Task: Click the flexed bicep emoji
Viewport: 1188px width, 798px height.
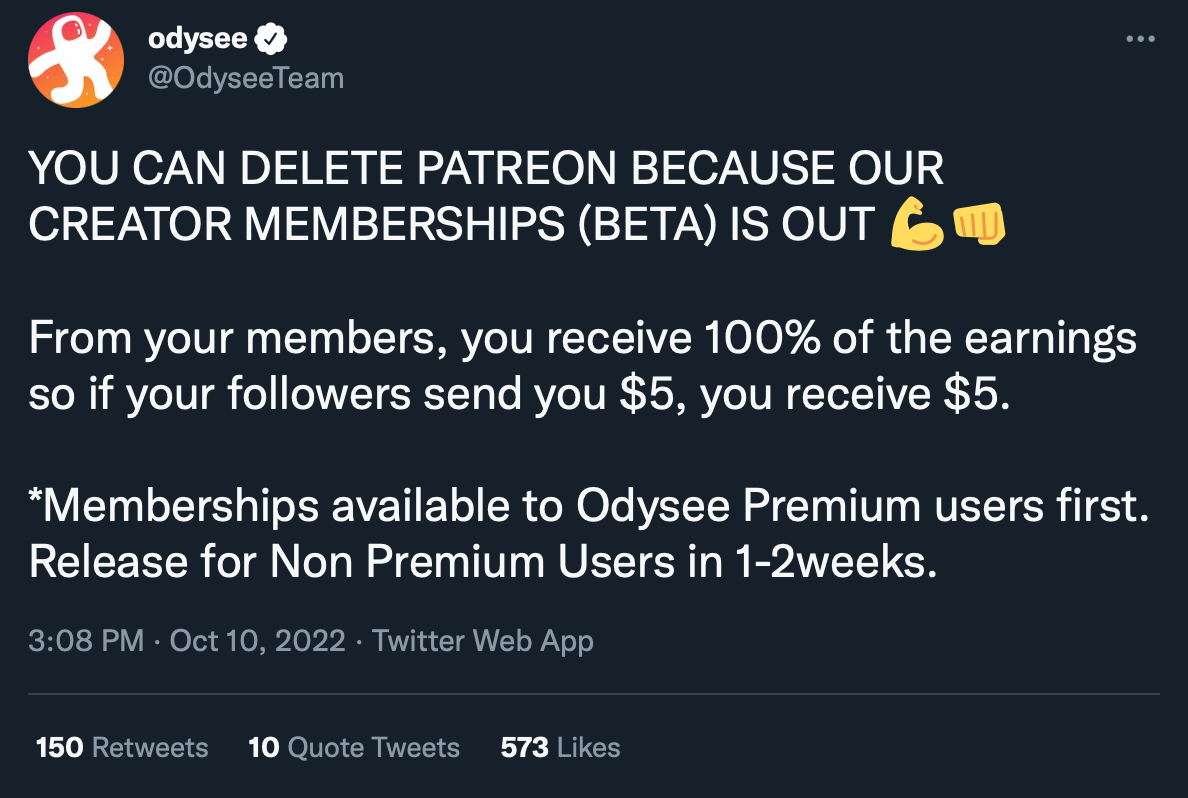Action: pyautogui.click(x=917, y=224)
